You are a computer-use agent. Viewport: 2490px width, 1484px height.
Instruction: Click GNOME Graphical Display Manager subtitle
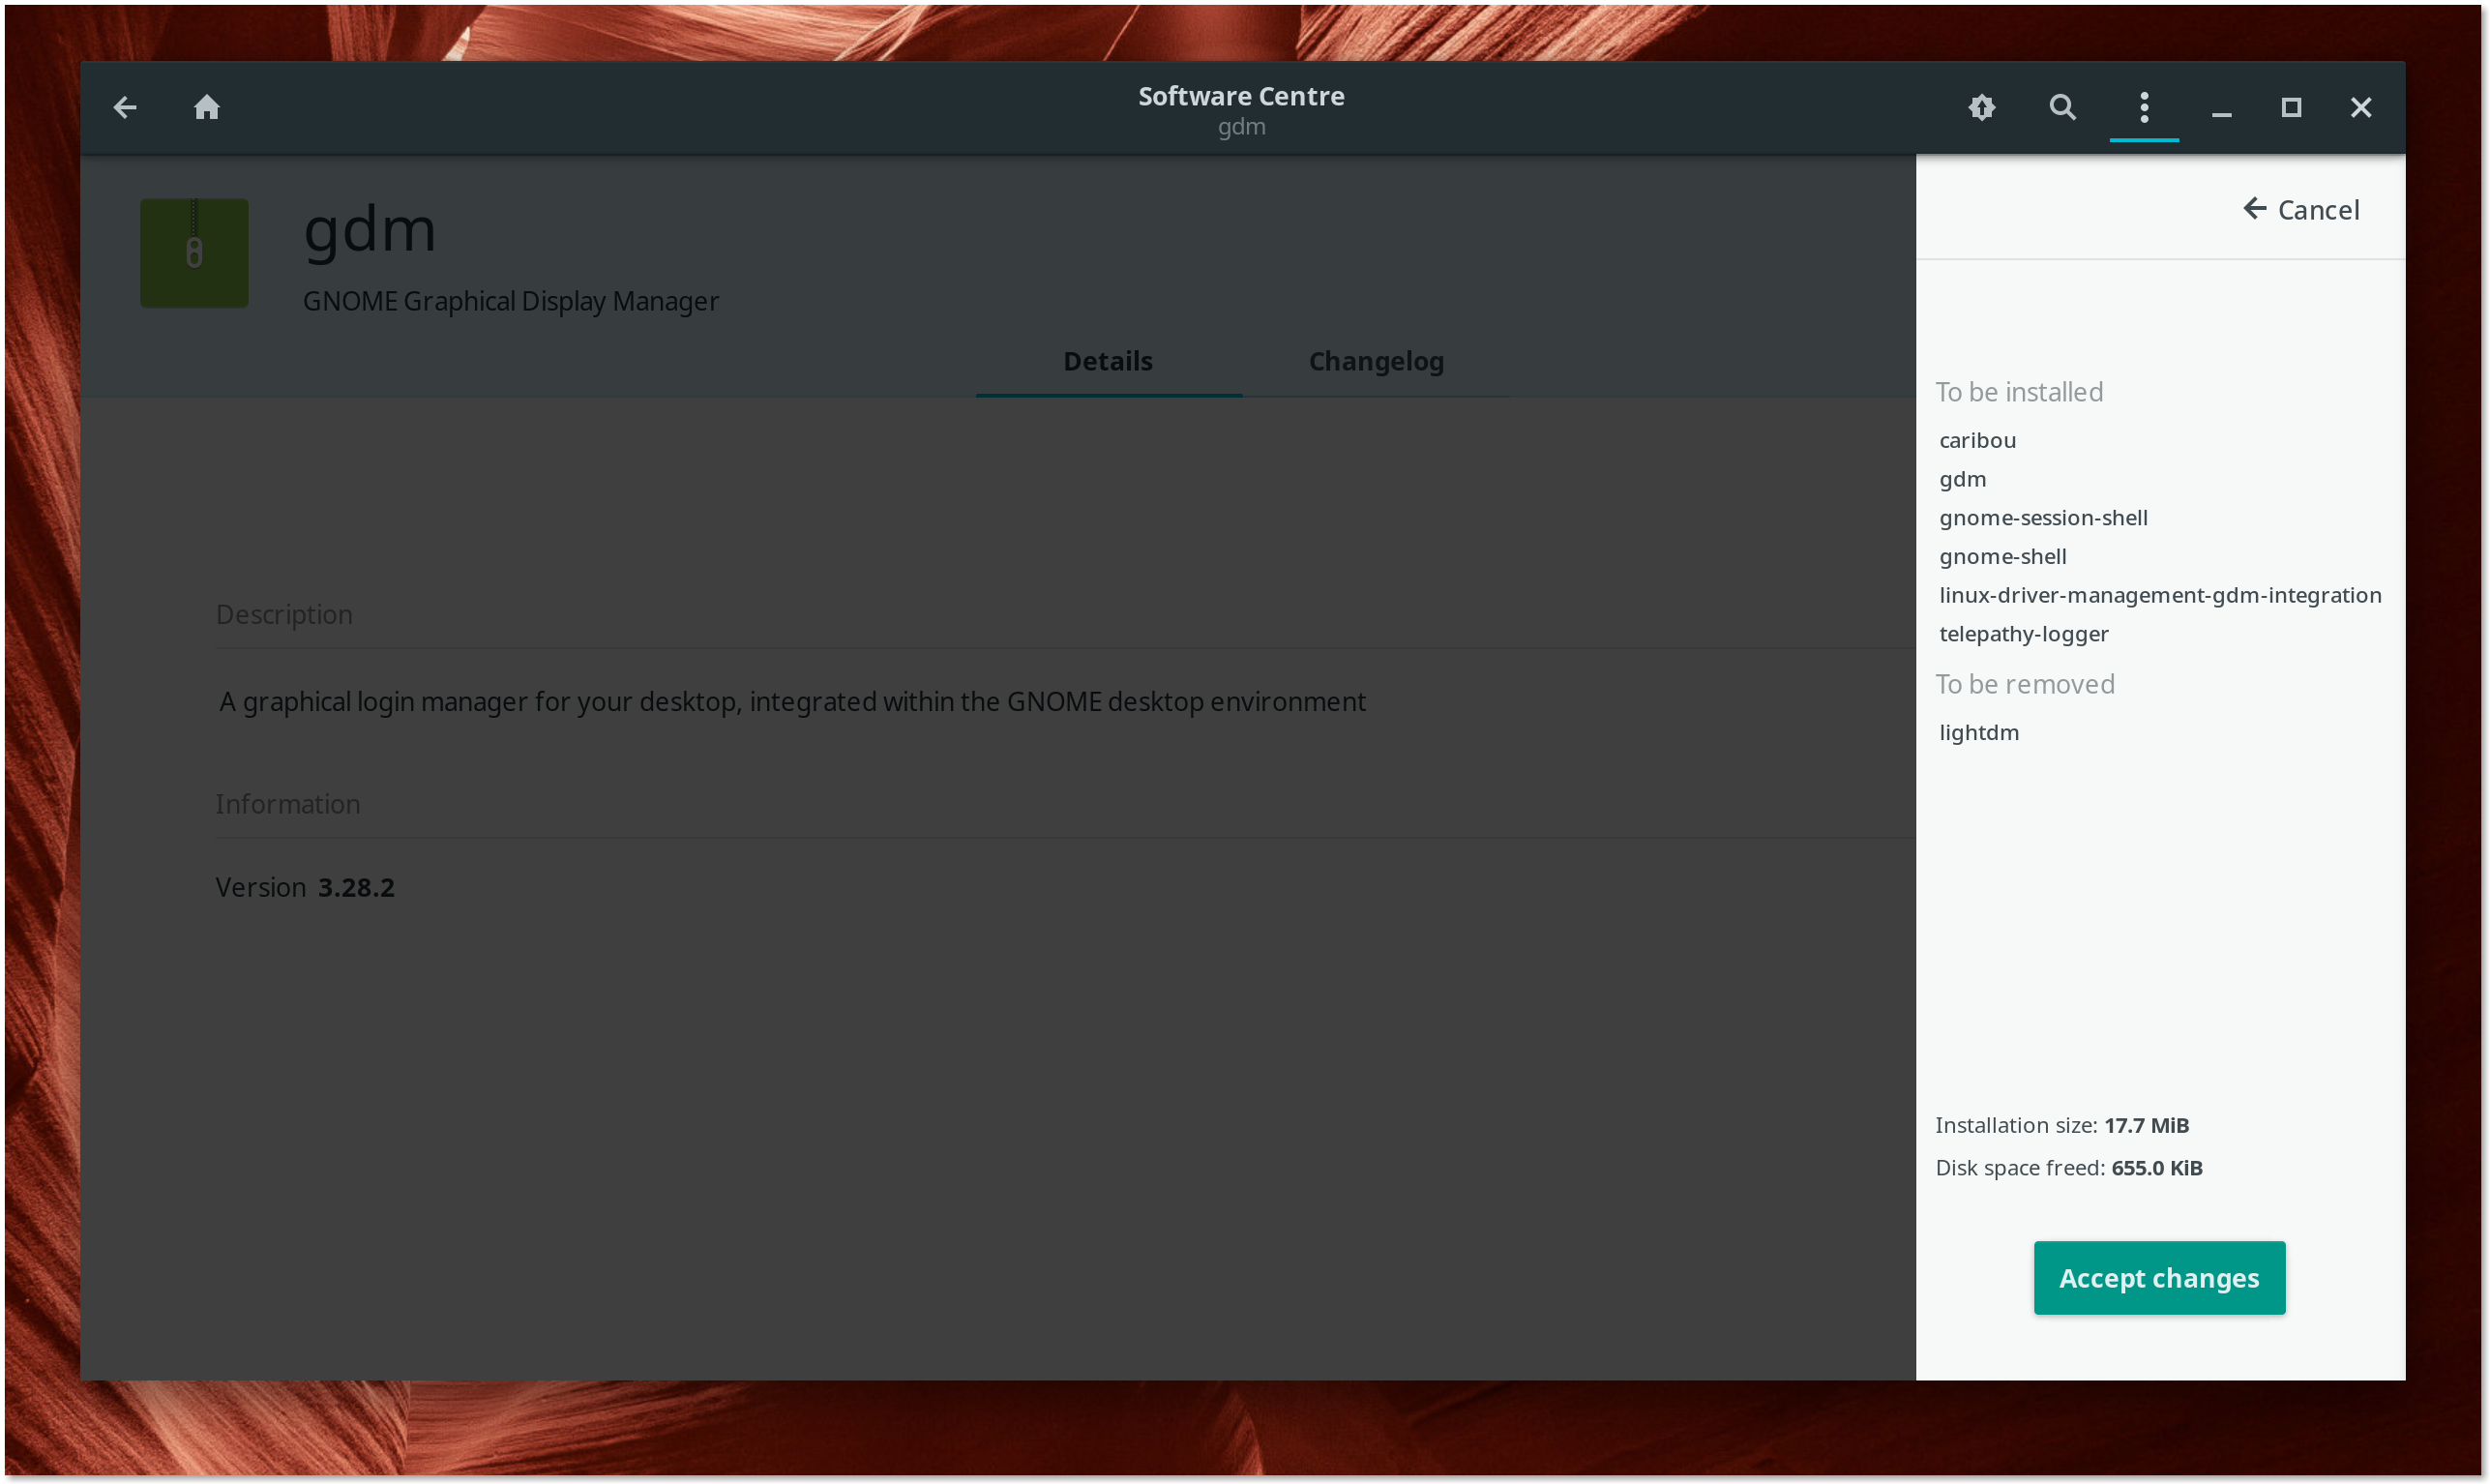point(510,301)
